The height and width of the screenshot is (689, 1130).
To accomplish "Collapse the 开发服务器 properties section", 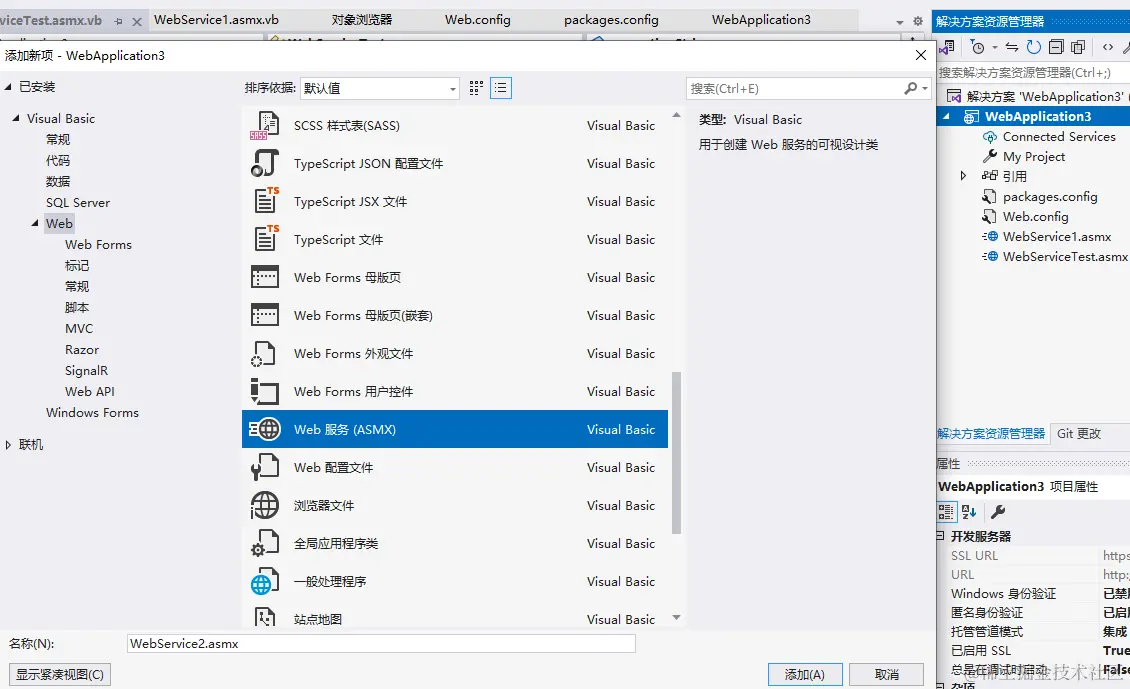I will point(941,536).
